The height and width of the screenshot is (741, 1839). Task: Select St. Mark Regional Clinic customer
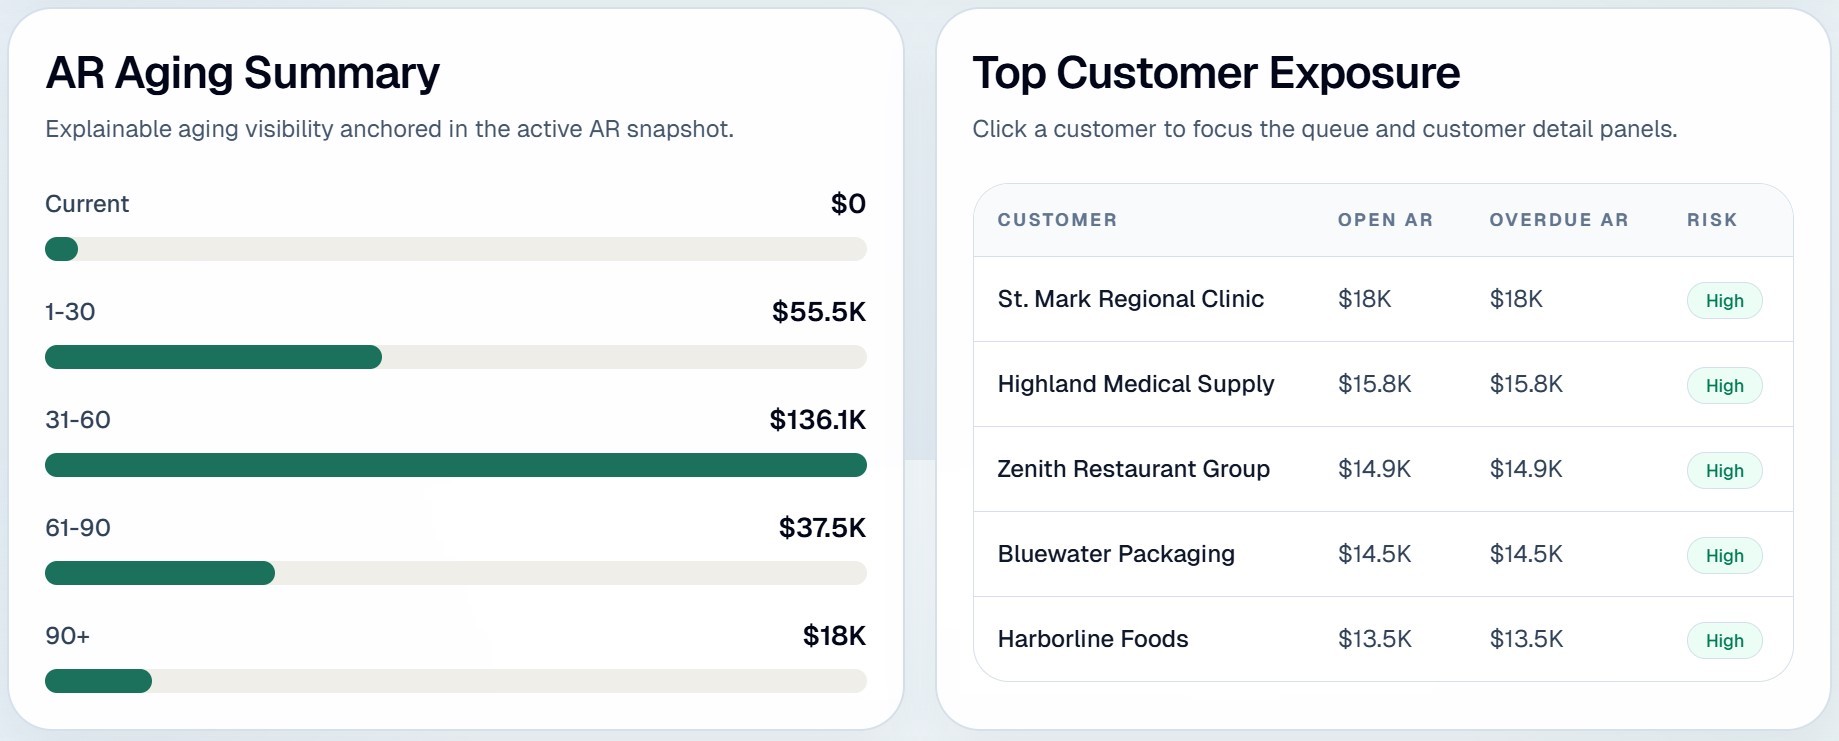[x=1130, y=299]
